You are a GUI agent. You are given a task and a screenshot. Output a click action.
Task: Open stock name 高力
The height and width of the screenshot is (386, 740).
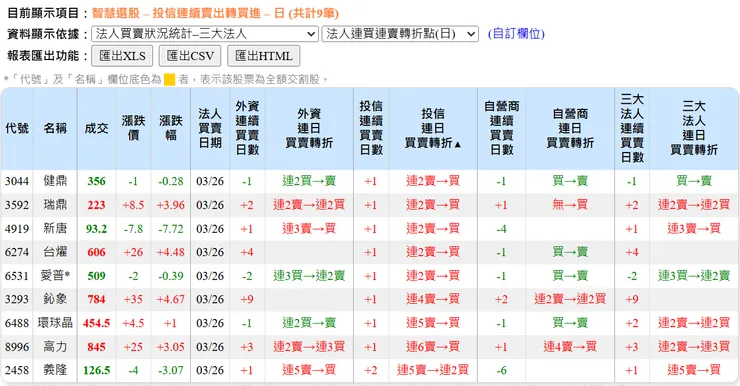pyautogui.click(x=55, y=347)
